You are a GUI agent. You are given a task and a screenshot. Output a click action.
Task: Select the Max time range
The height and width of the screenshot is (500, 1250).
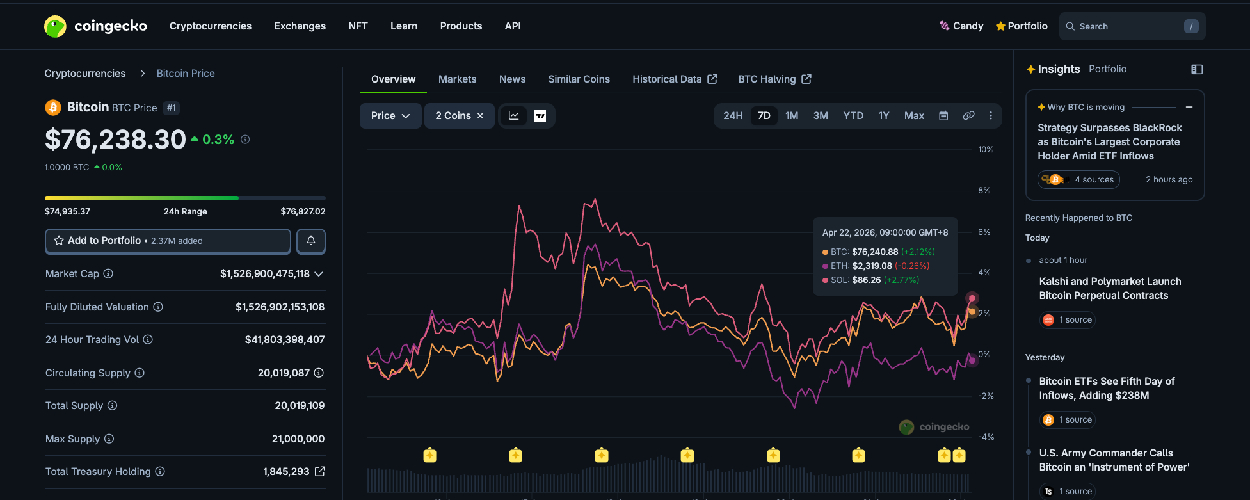pos(914,116)
